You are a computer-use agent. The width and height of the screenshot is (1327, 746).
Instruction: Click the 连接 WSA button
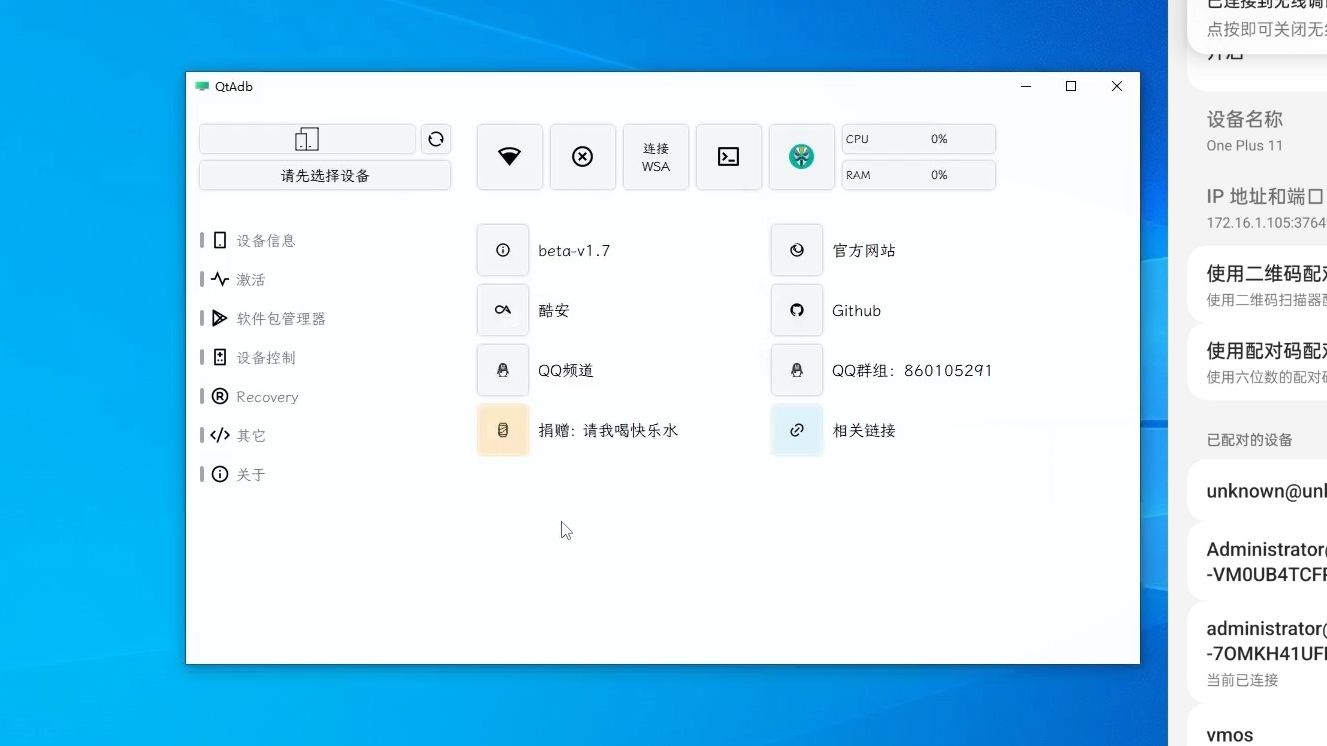(656, 157)
